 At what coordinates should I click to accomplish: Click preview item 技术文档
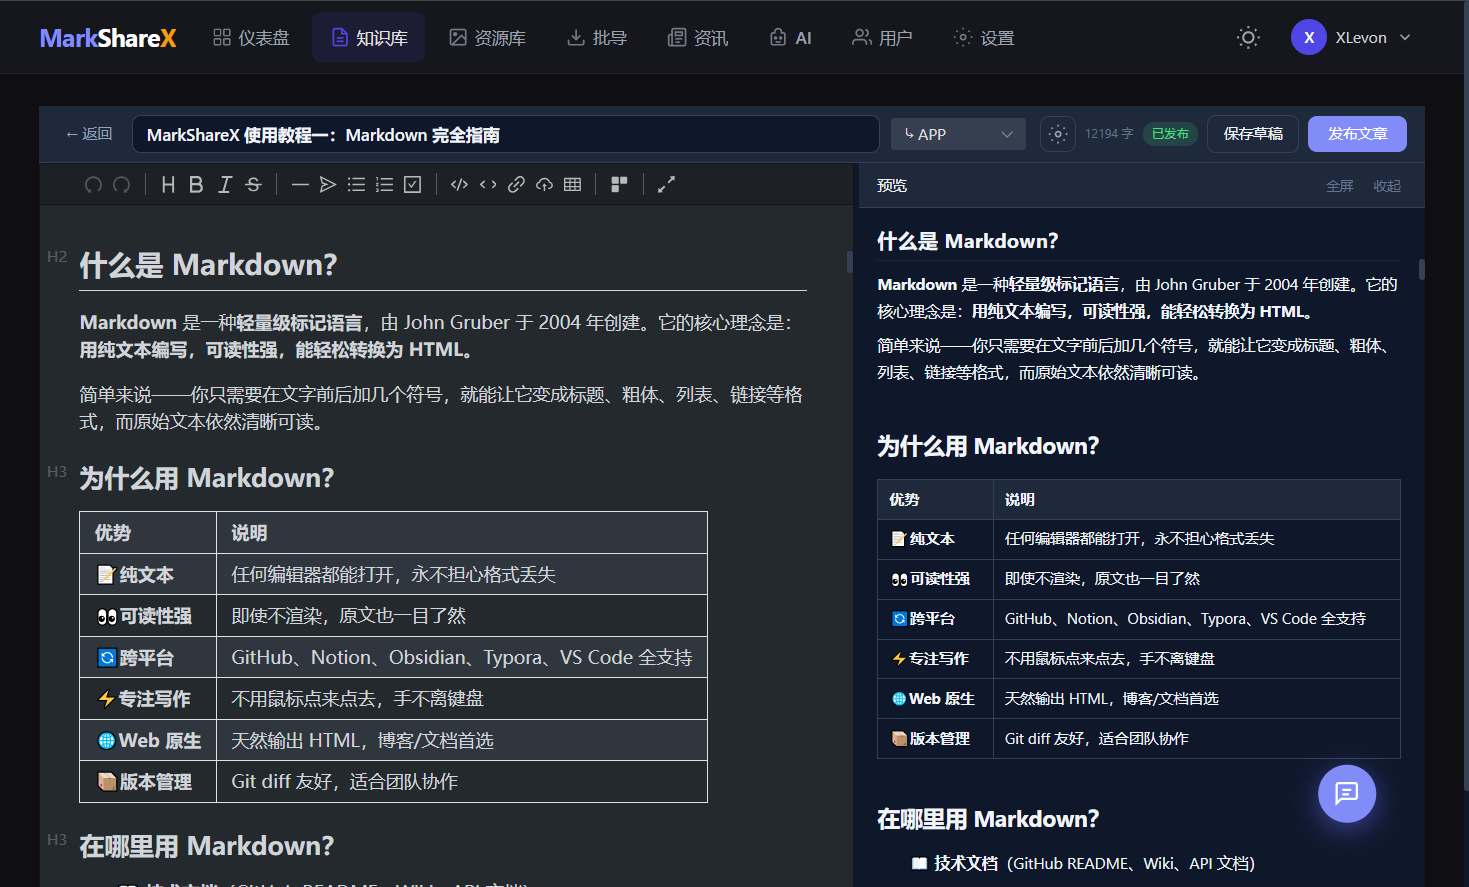coord(966,863)
